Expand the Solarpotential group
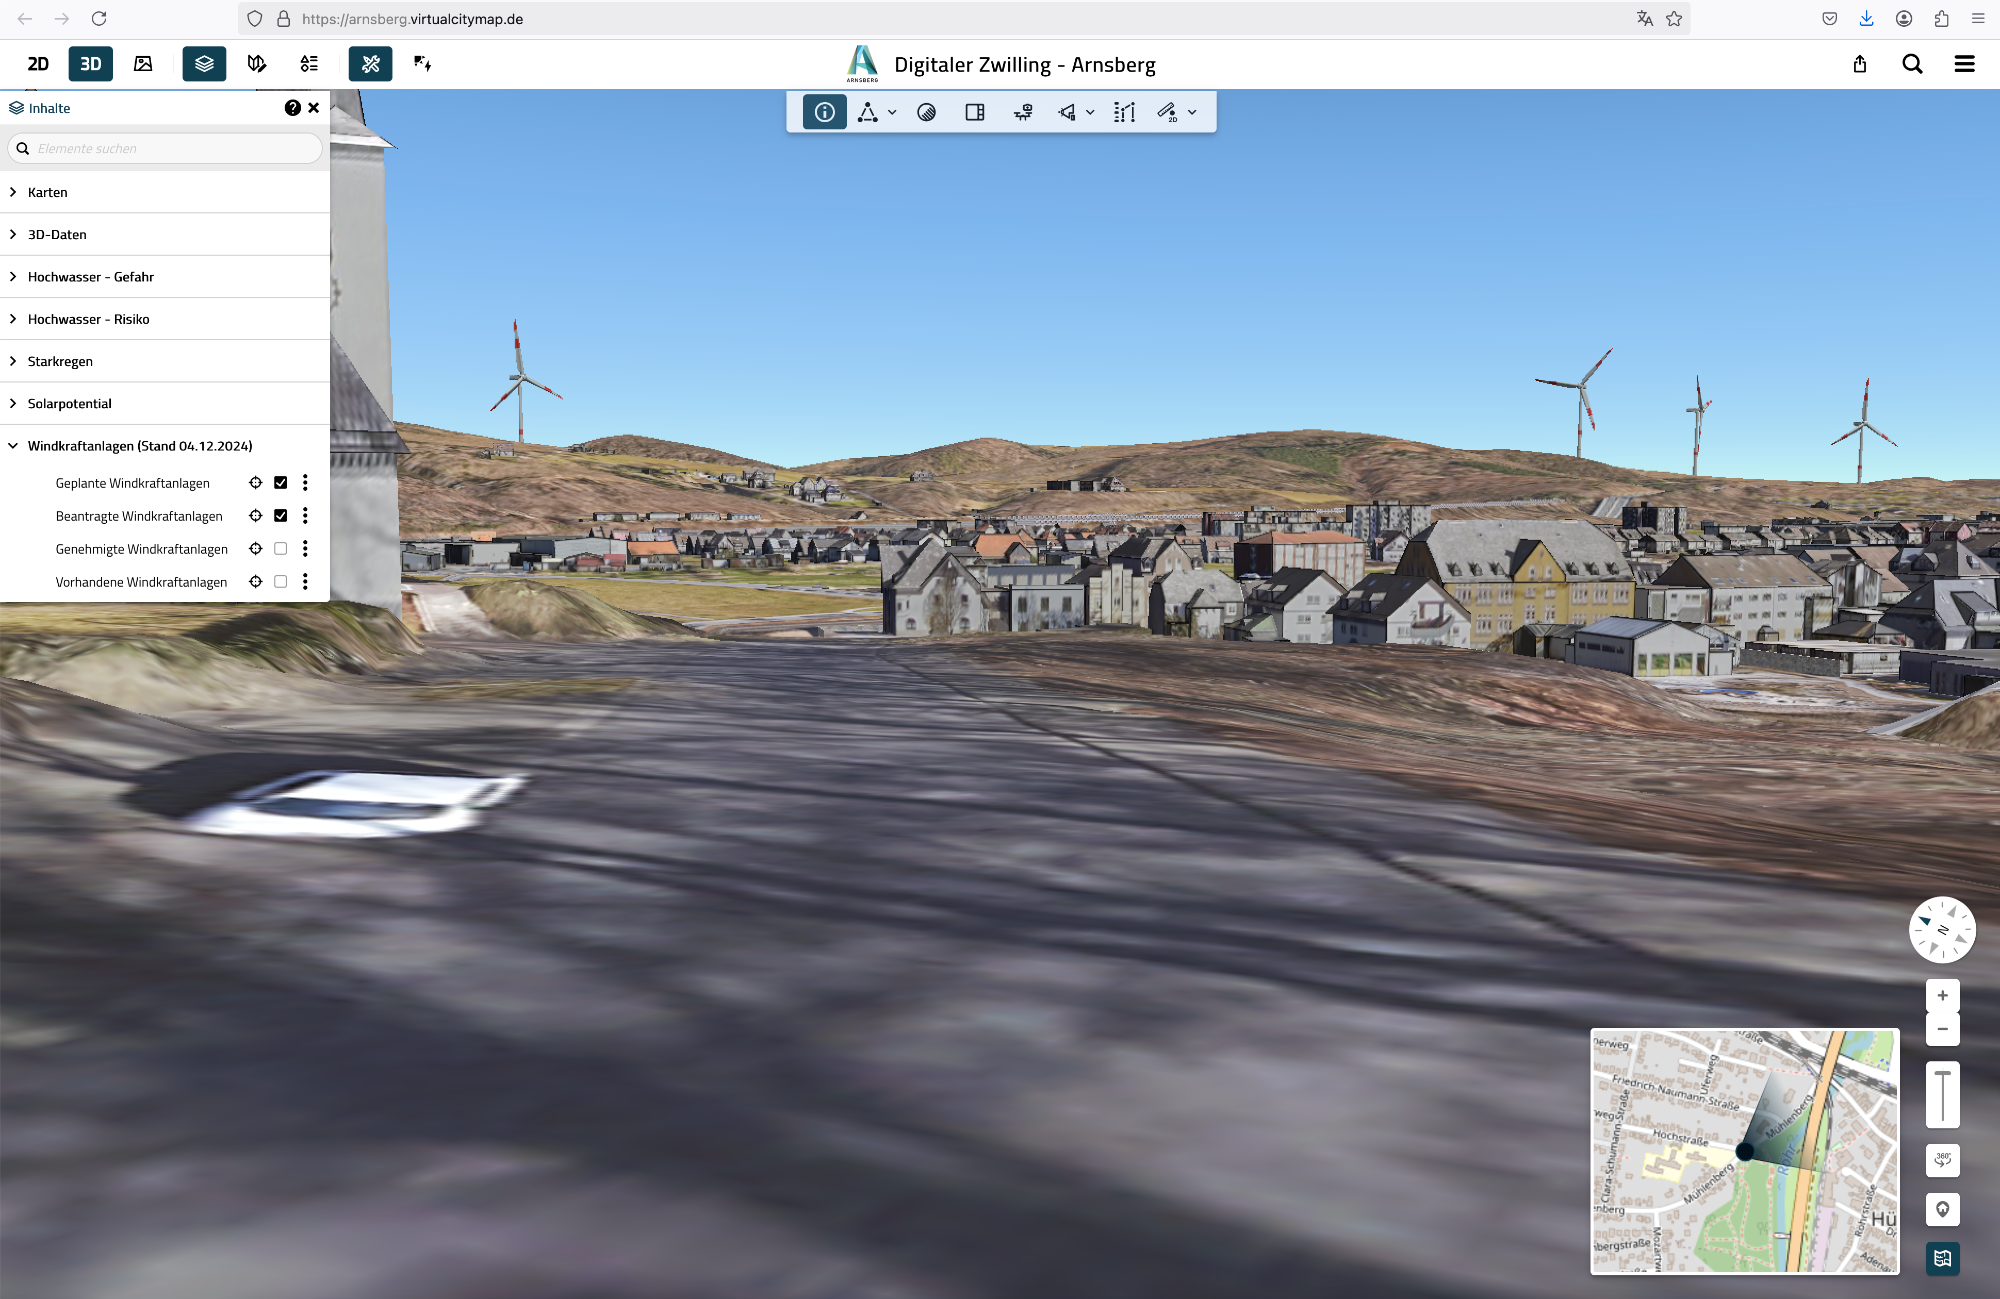Screen dimensions: 2000x1299 click(14, 403)
